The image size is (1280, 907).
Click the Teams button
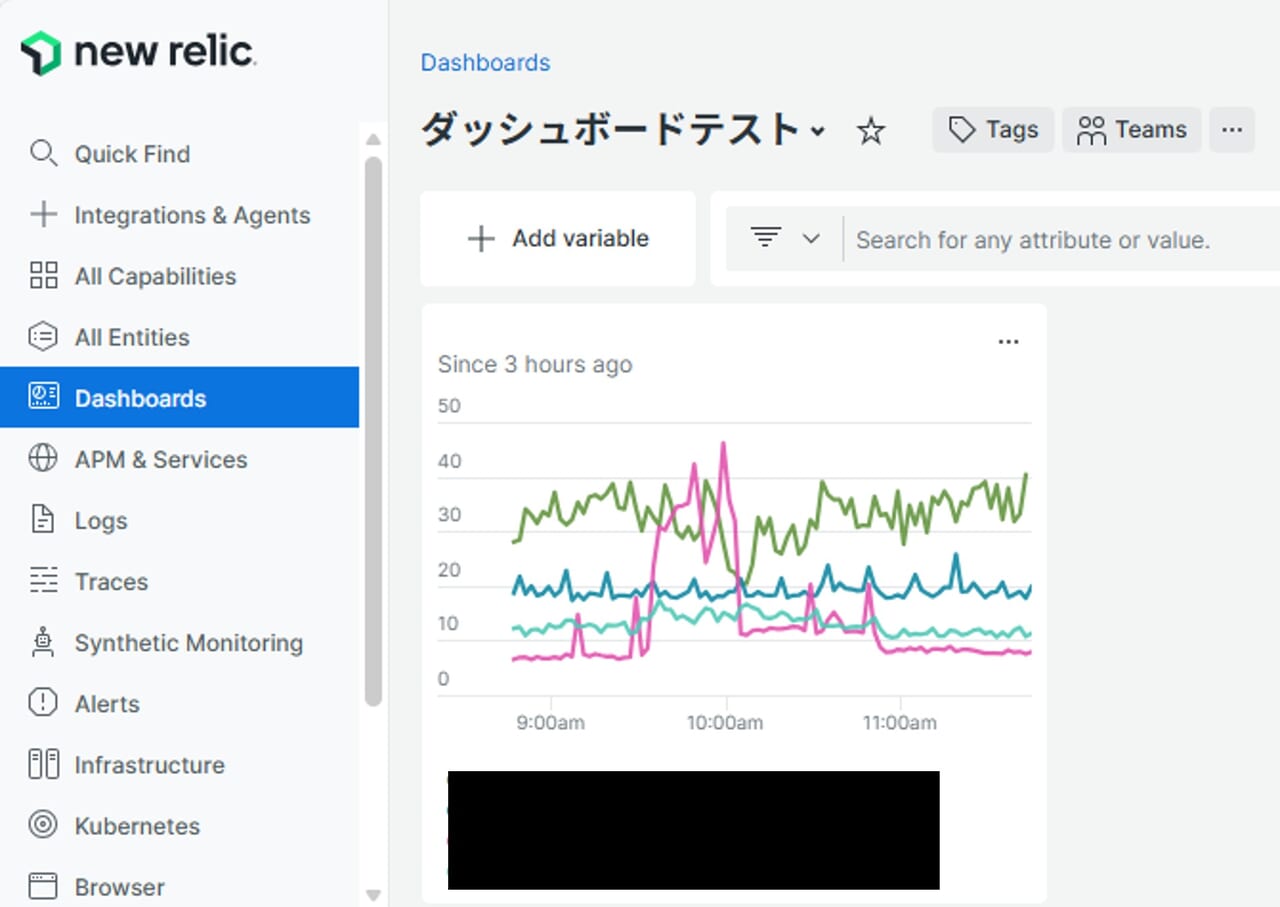tap(1132, 130)
